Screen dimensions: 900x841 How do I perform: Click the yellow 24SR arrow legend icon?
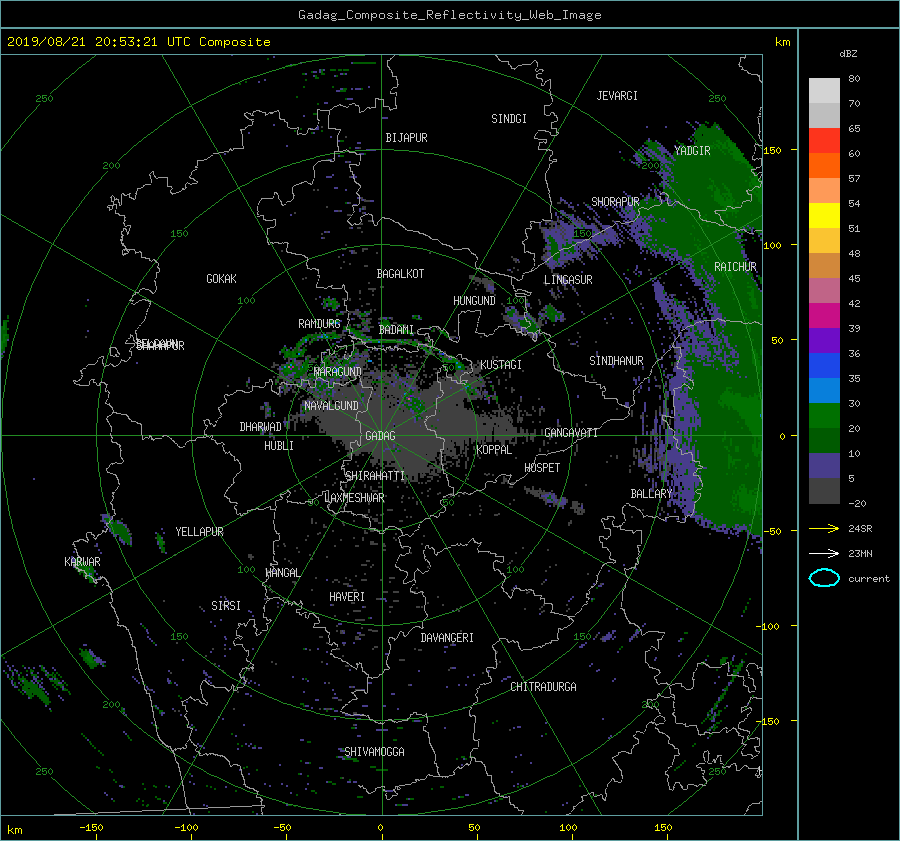[824, 528]
